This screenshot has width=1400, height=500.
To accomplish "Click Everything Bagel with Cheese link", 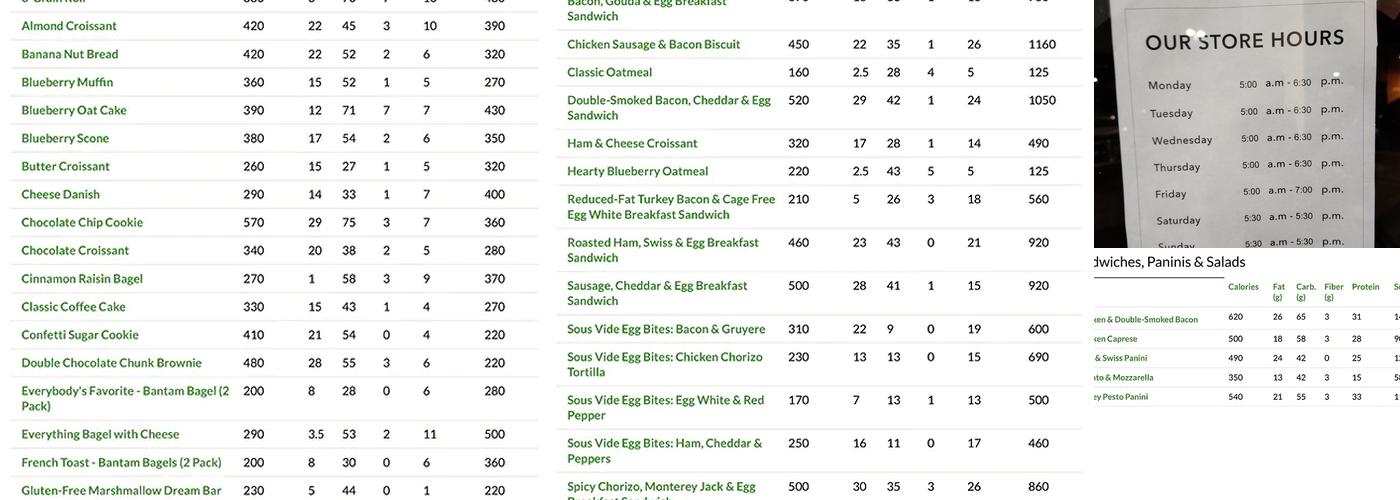I will point(100,434).
